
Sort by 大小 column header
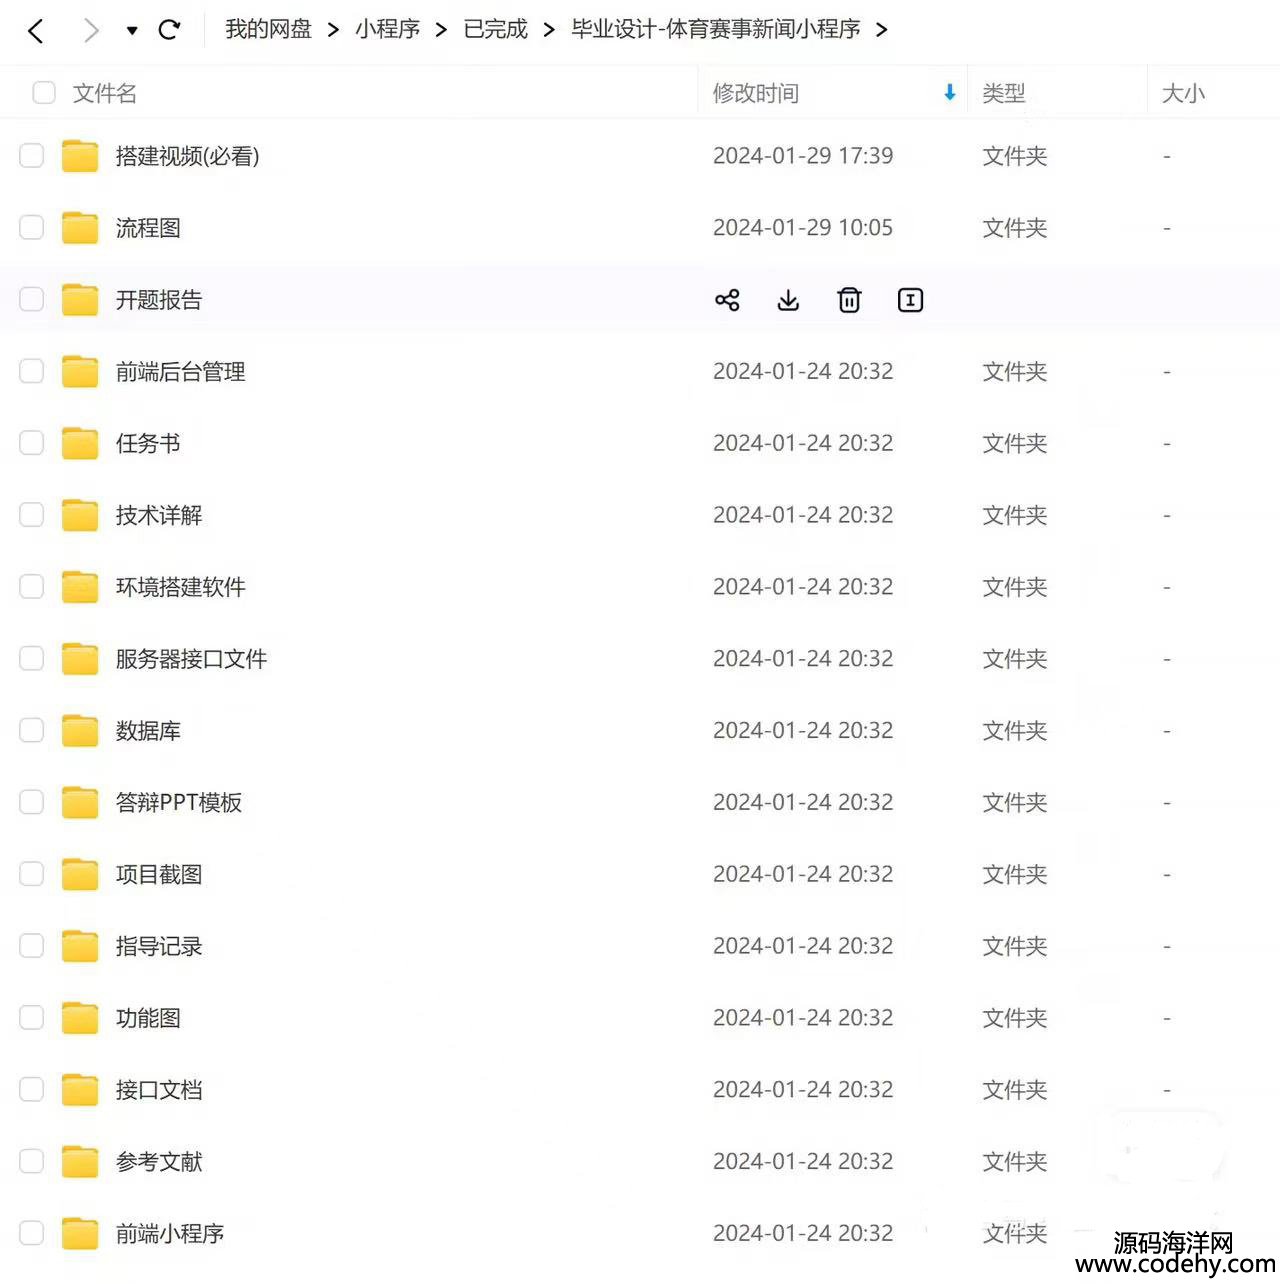1183,93
